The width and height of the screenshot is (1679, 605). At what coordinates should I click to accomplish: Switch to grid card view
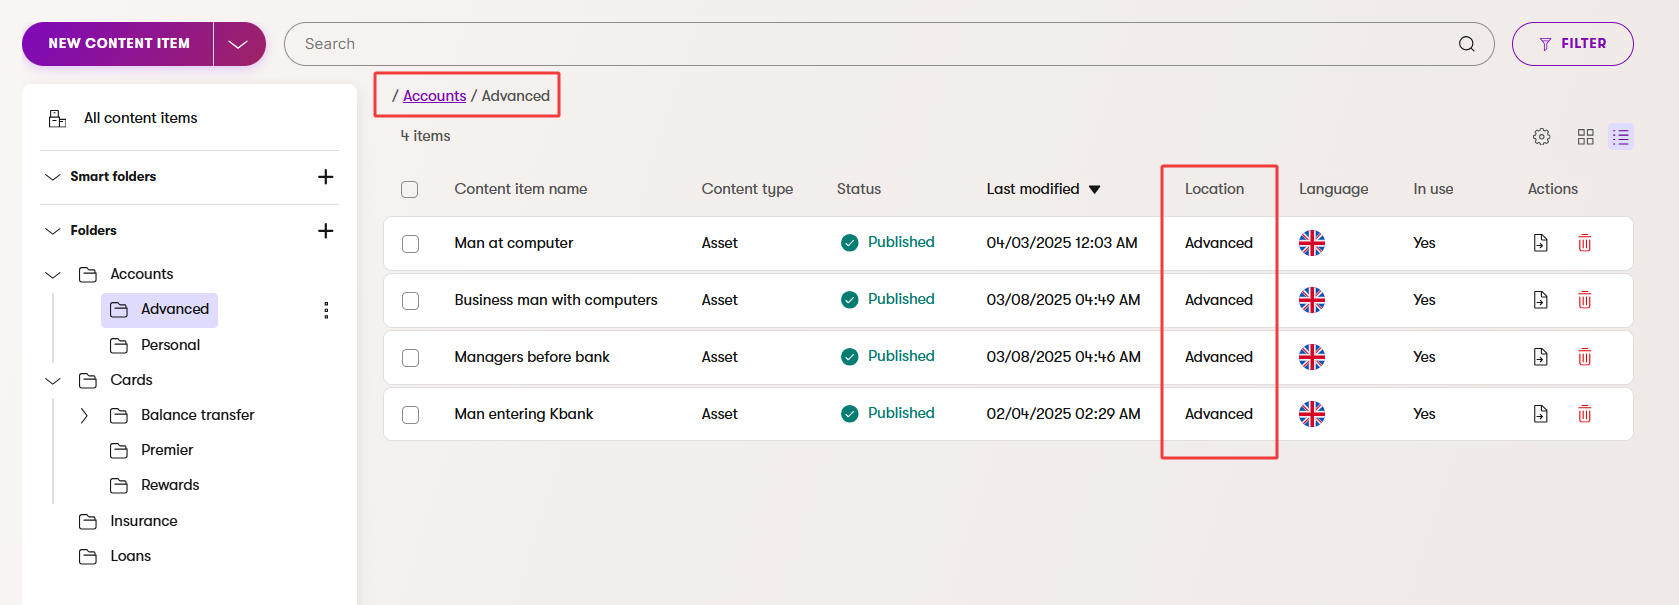coord(1586,137)
